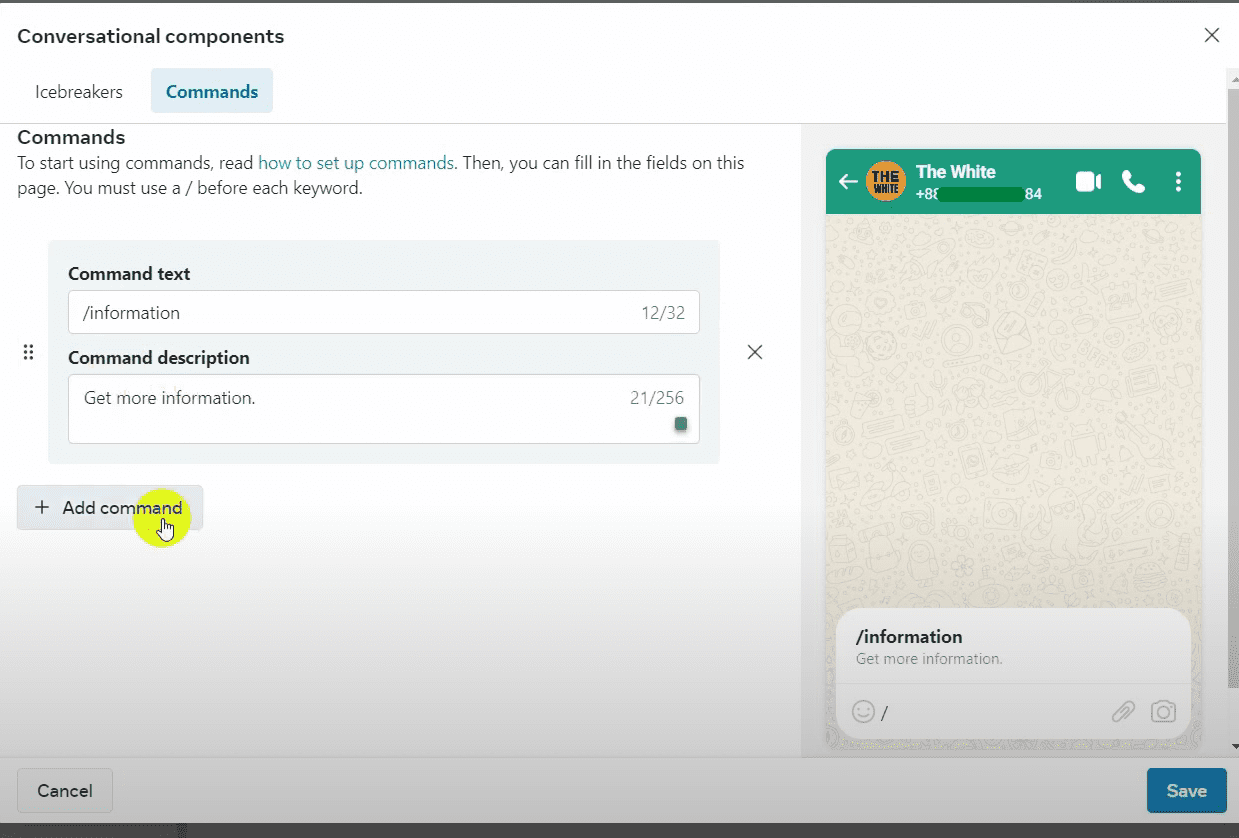Click the six-dot drag handle beside the command
This screenshot has height=838, width=1239.
pyautogui.click(x=29, y=352)
